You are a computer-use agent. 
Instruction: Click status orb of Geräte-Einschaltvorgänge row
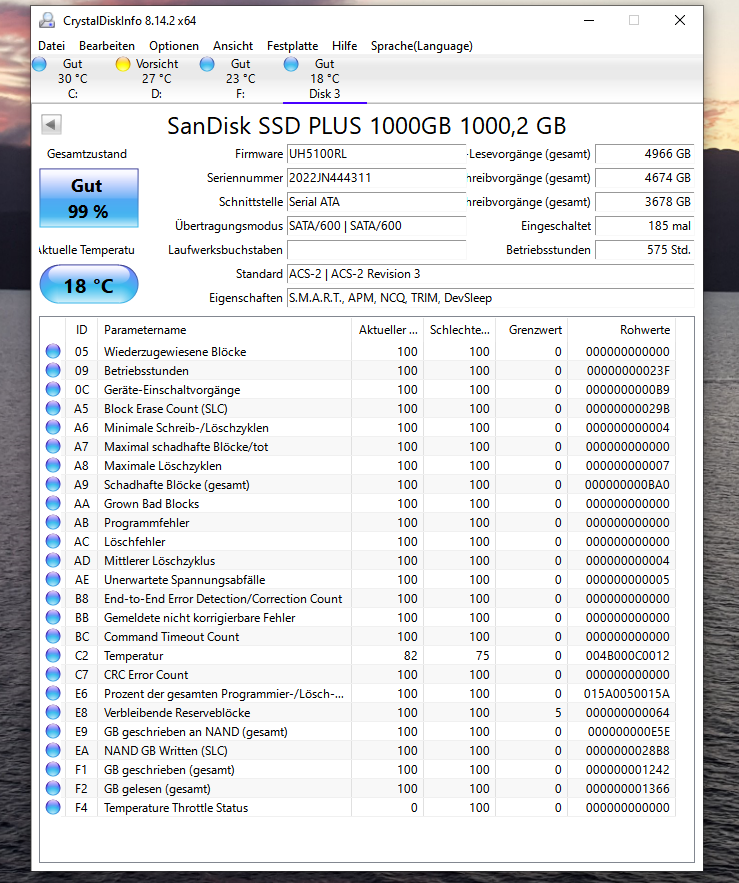coord(53,390)
